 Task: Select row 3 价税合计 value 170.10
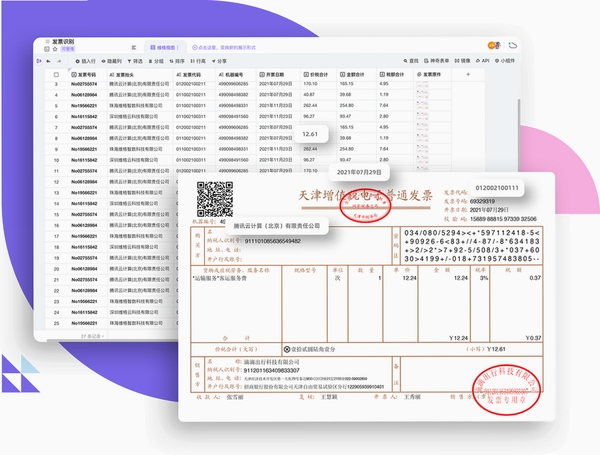310,84
